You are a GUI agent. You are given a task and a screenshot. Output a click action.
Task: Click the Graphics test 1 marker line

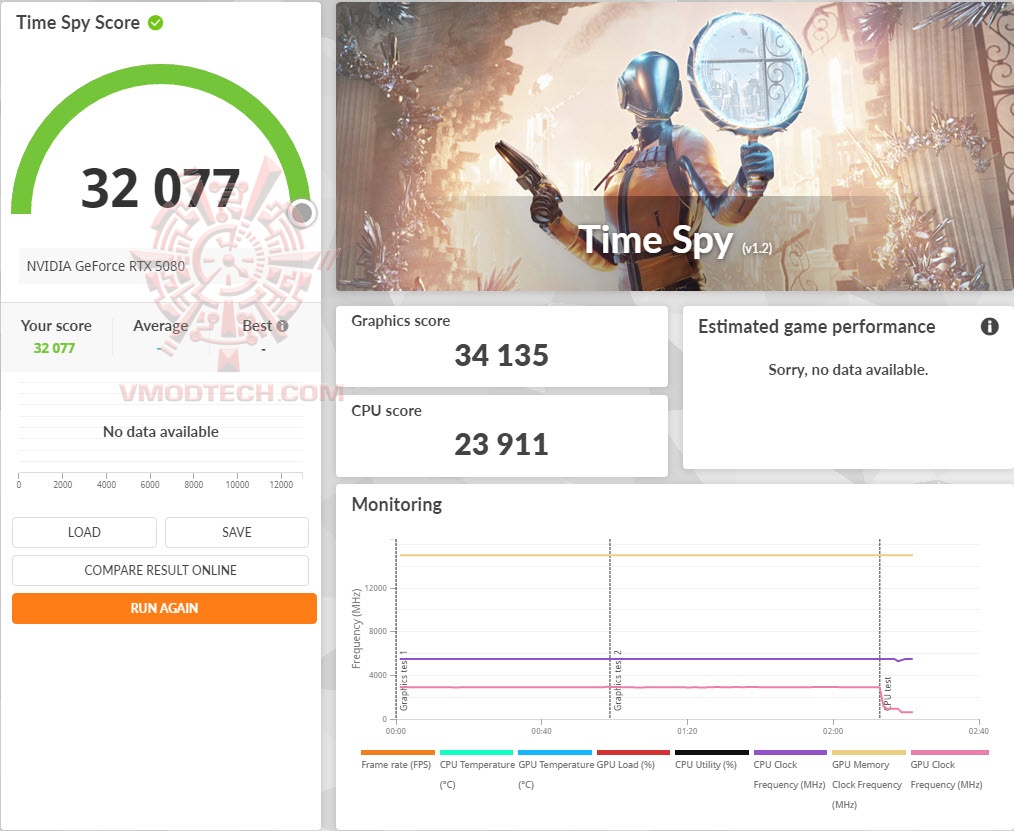pyautogui.click(x=396, y=628)
